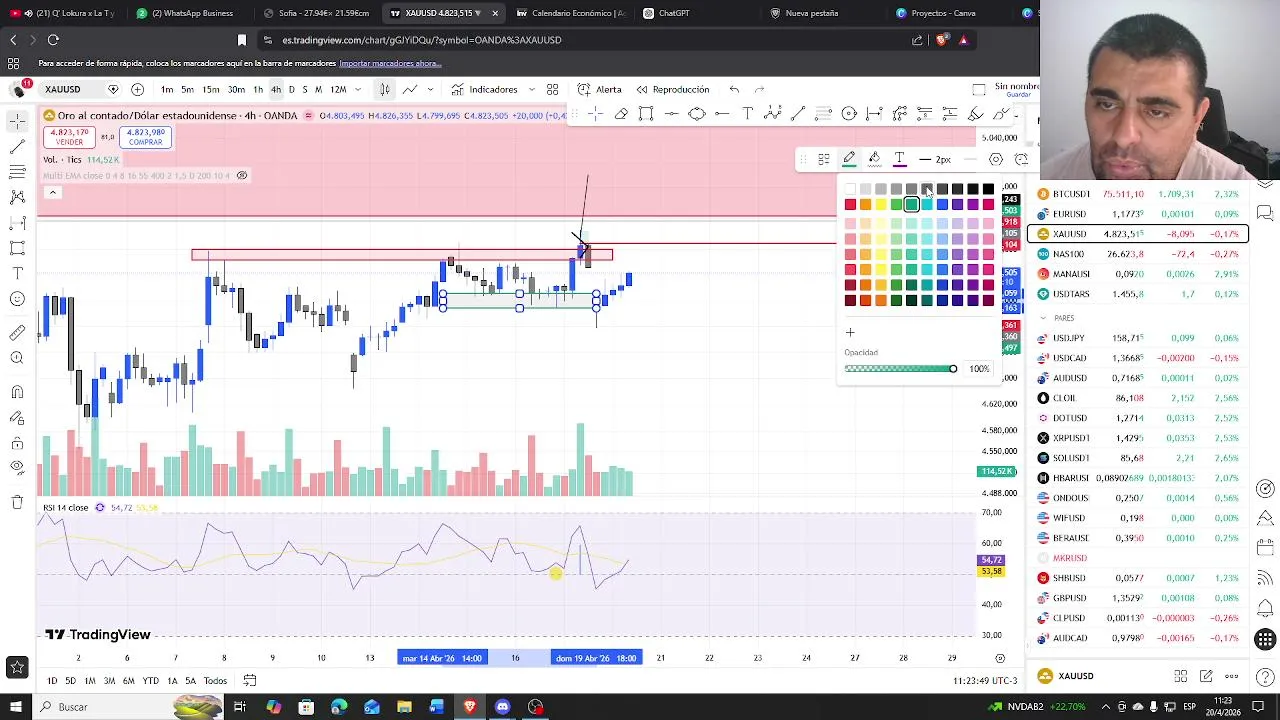Select the 6M date range
1280x720 pixels.
tap(128, 681)
